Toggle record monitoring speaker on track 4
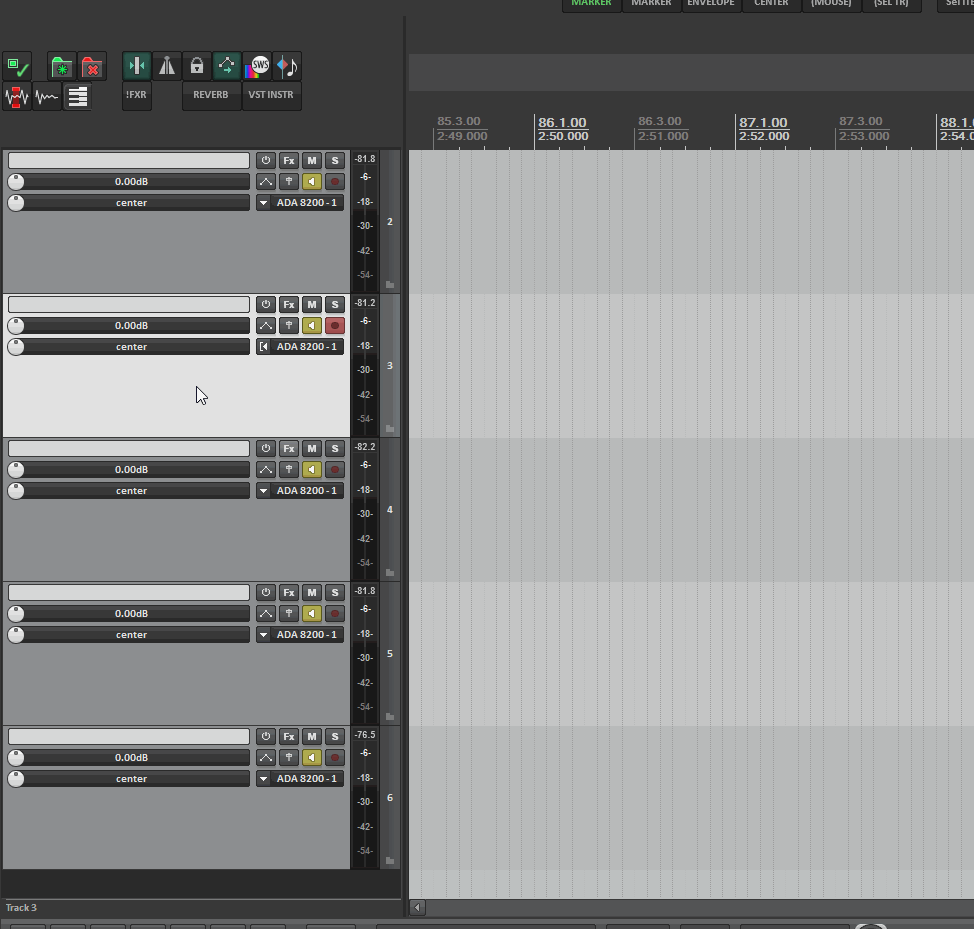974x929 pixels. (x=312, y=470)
